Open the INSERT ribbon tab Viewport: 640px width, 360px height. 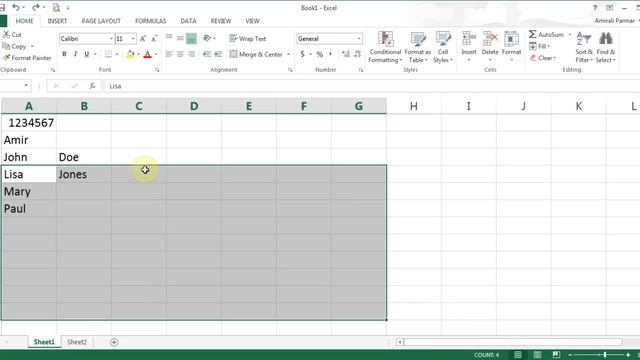pyautogui.click(x=57, y=21)
